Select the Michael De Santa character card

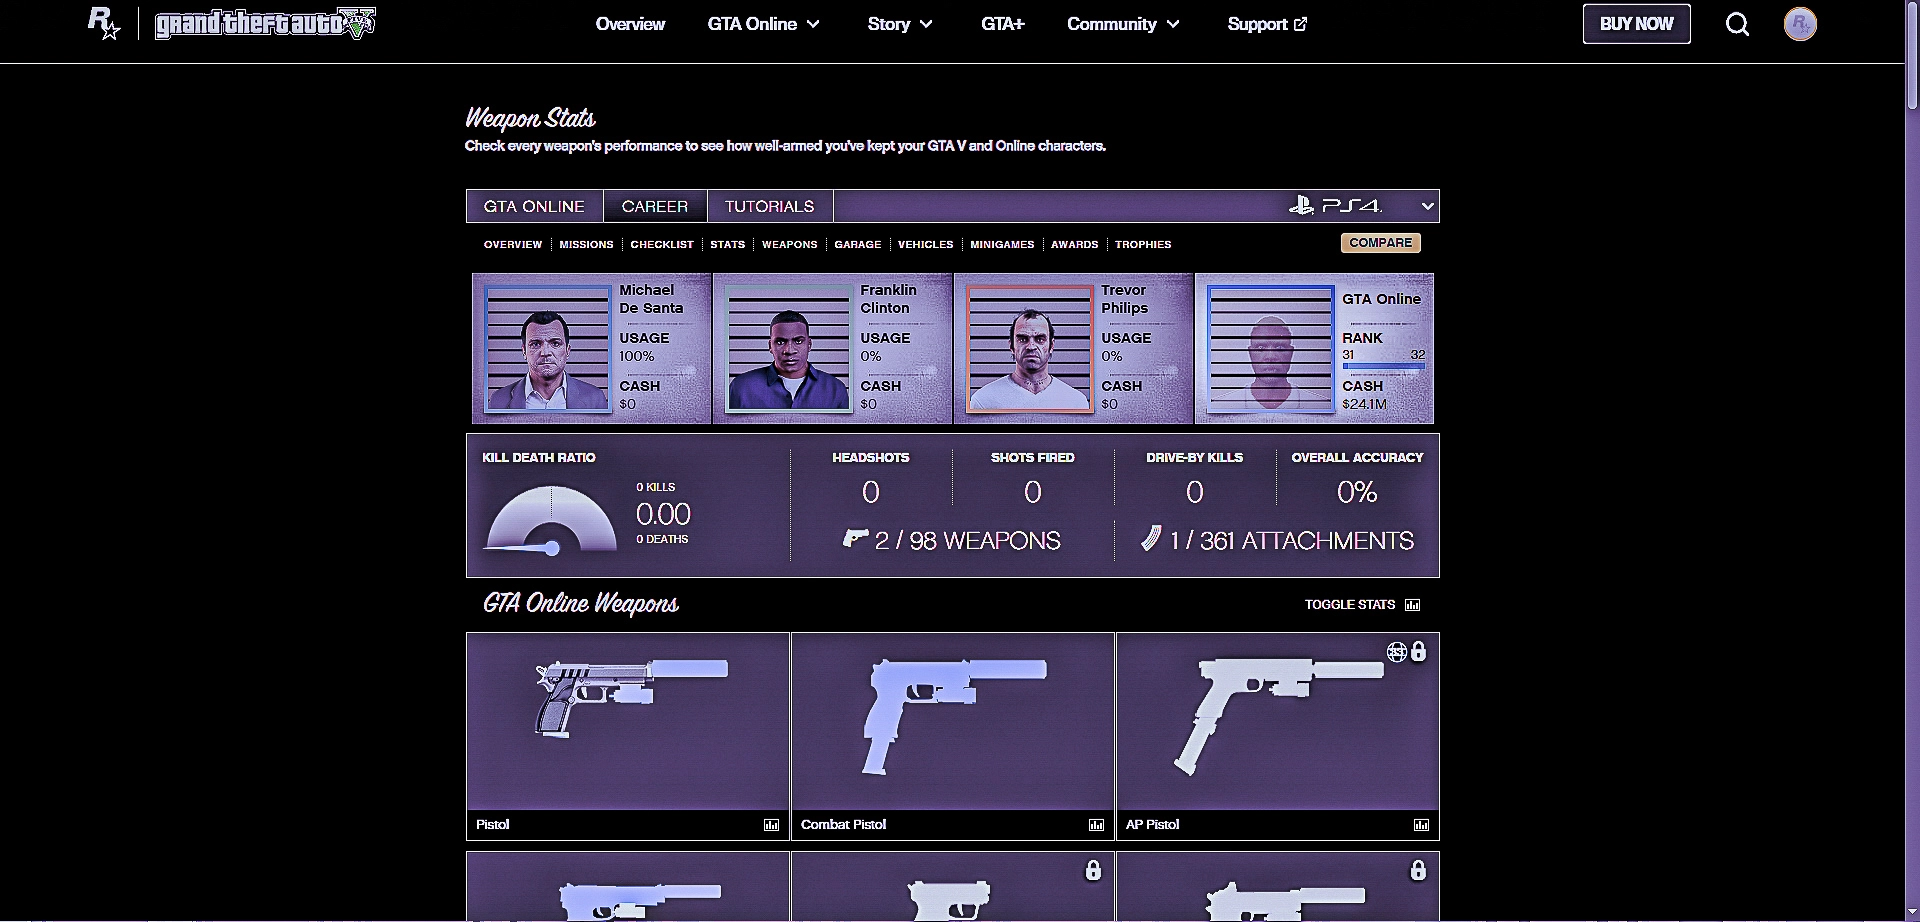pyautogui.click(x=591, y=348)
